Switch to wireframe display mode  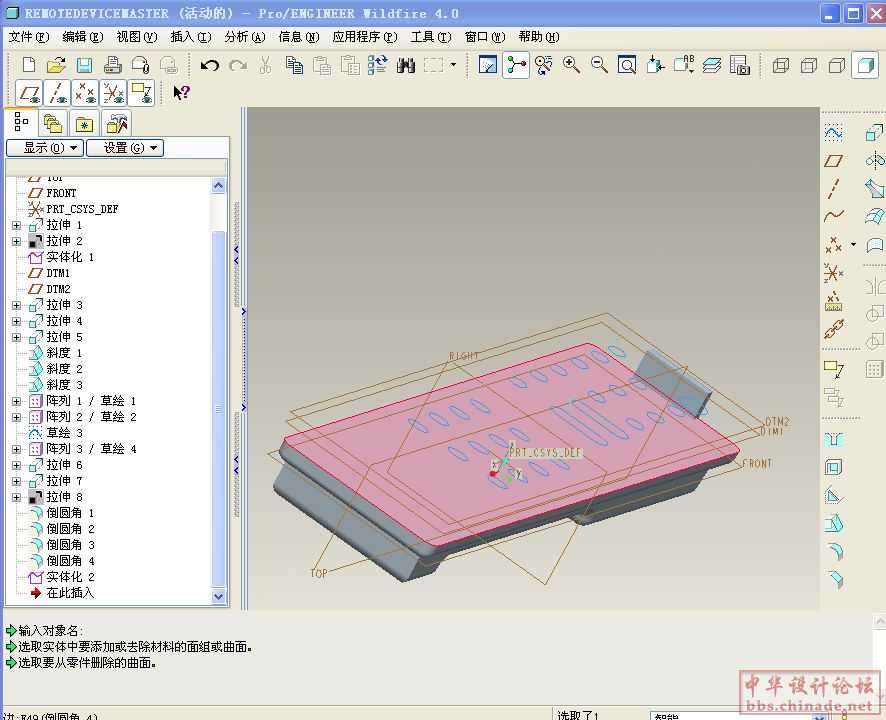(x=781, y=65)
